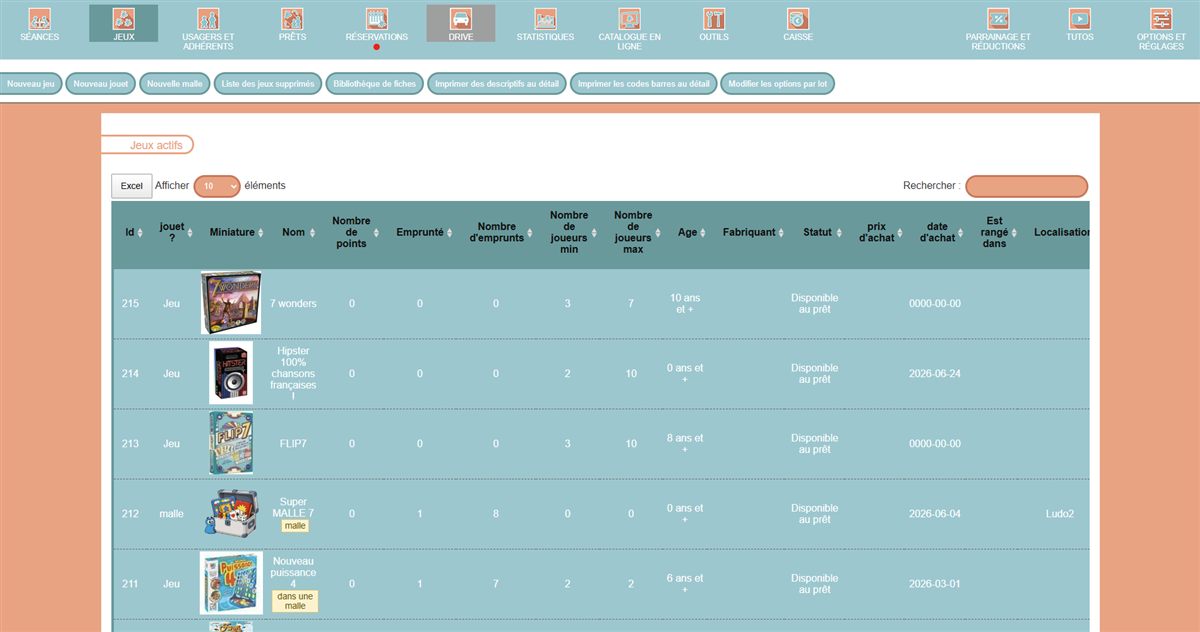
Task: Open the Réservations section icon
Action: click(377, 18)
